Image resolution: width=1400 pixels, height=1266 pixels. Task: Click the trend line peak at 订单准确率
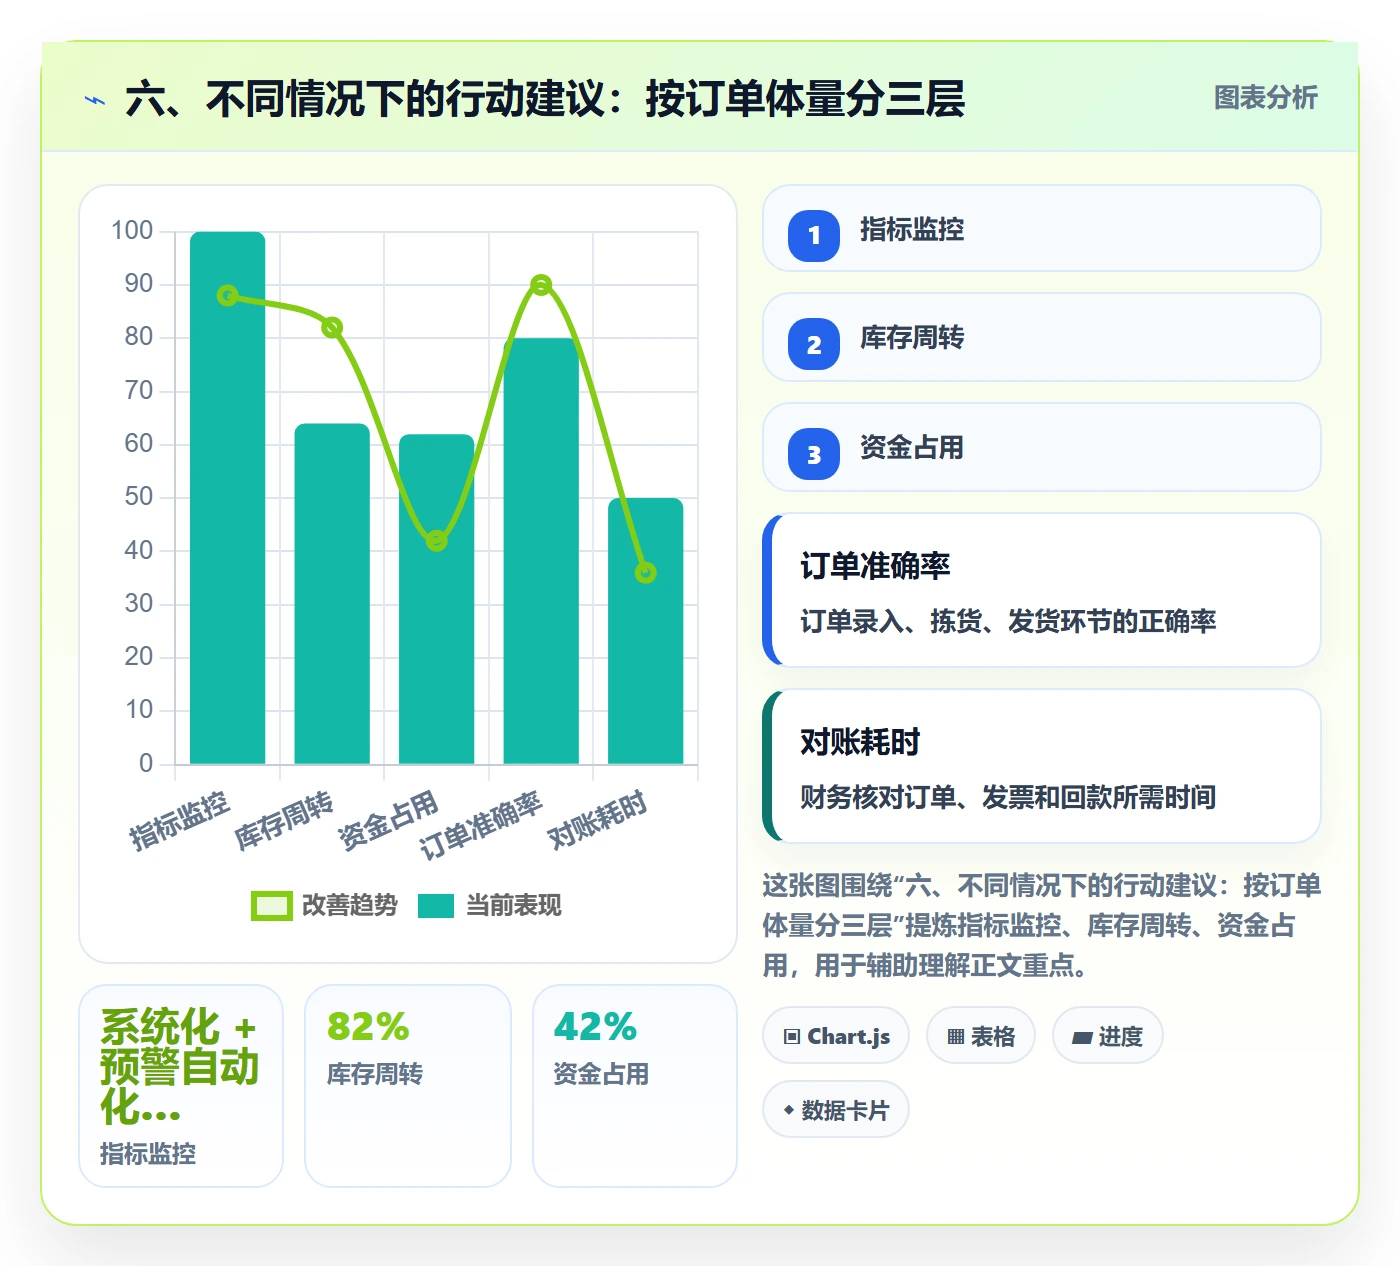pyautogui.click(x=541, y=285)
